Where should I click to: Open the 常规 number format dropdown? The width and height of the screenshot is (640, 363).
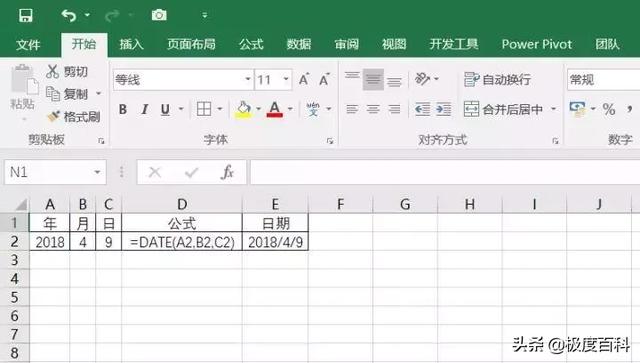click(603, 79)
